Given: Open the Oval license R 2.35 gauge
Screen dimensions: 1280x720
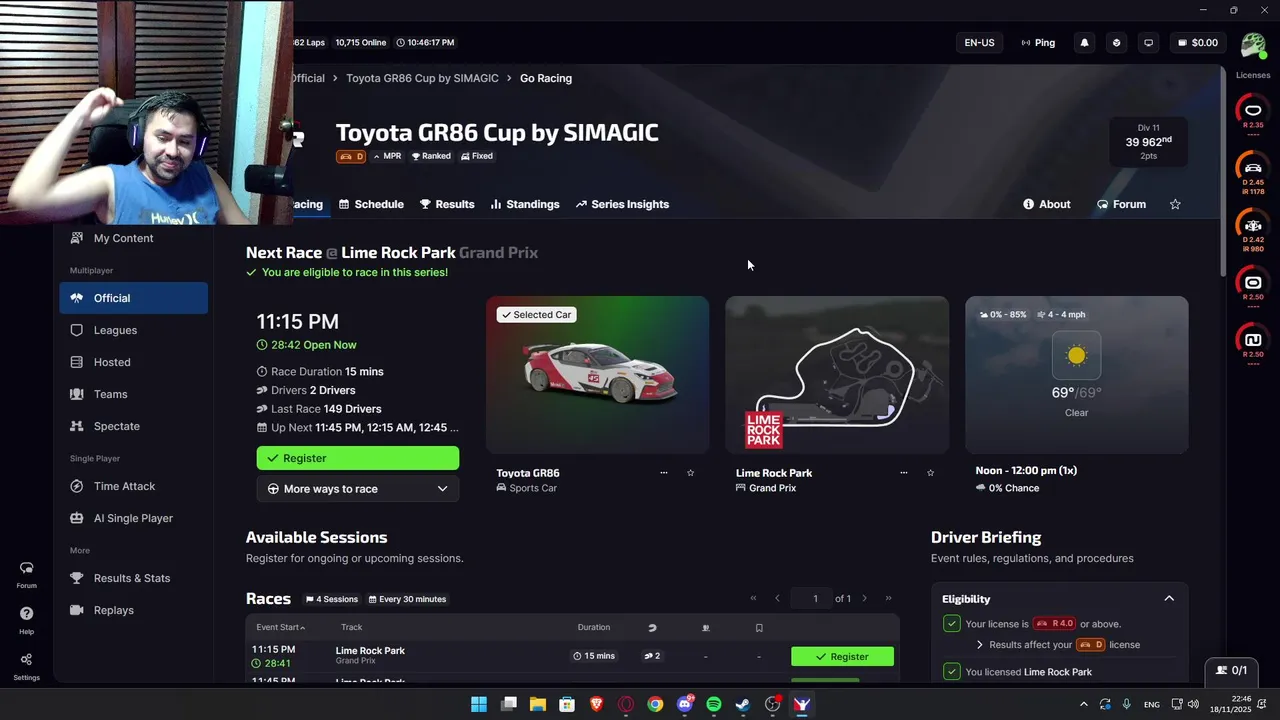Looking at the screenshot, I should click(x=1253, y=112).
